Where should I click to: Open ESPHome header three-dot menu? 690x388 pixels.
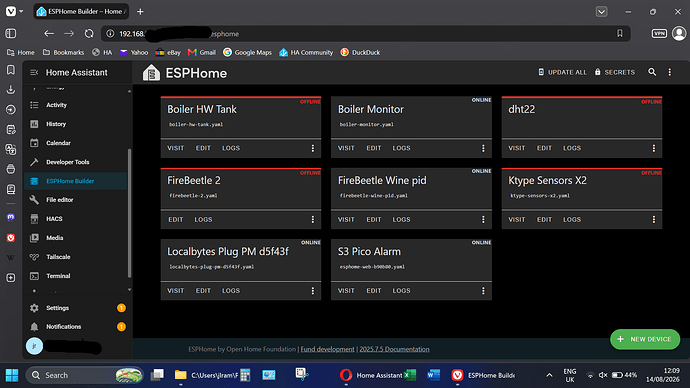point(670,72)
